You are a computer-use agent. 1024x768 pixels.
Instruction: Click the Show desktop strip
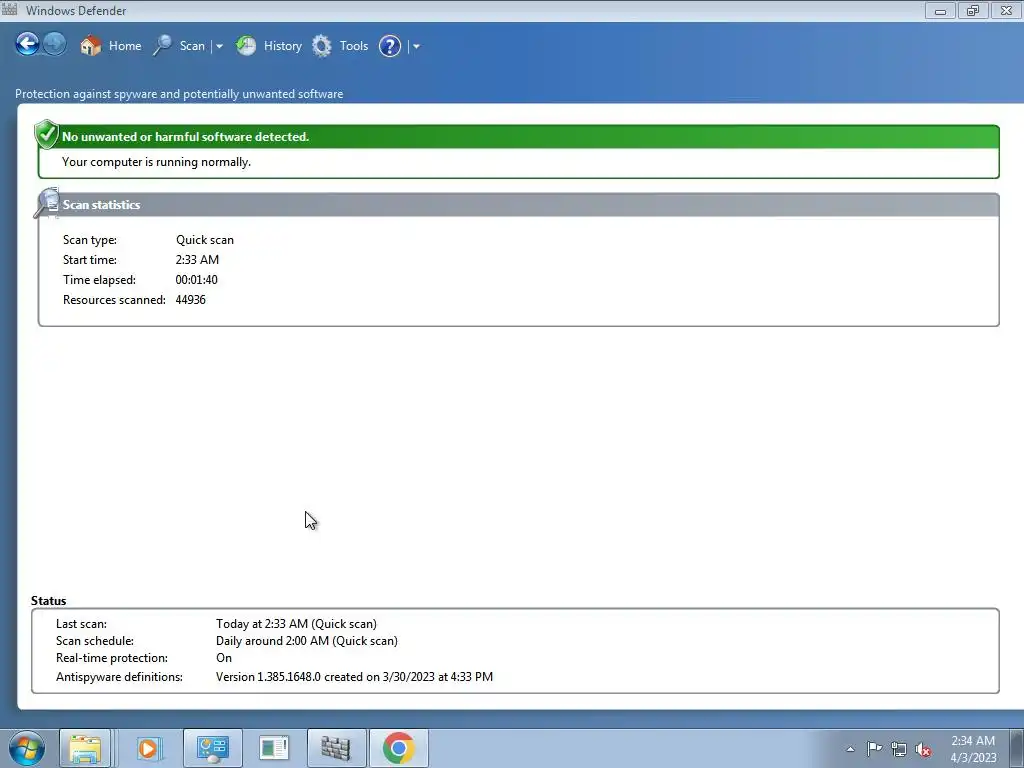point(1017,748)
